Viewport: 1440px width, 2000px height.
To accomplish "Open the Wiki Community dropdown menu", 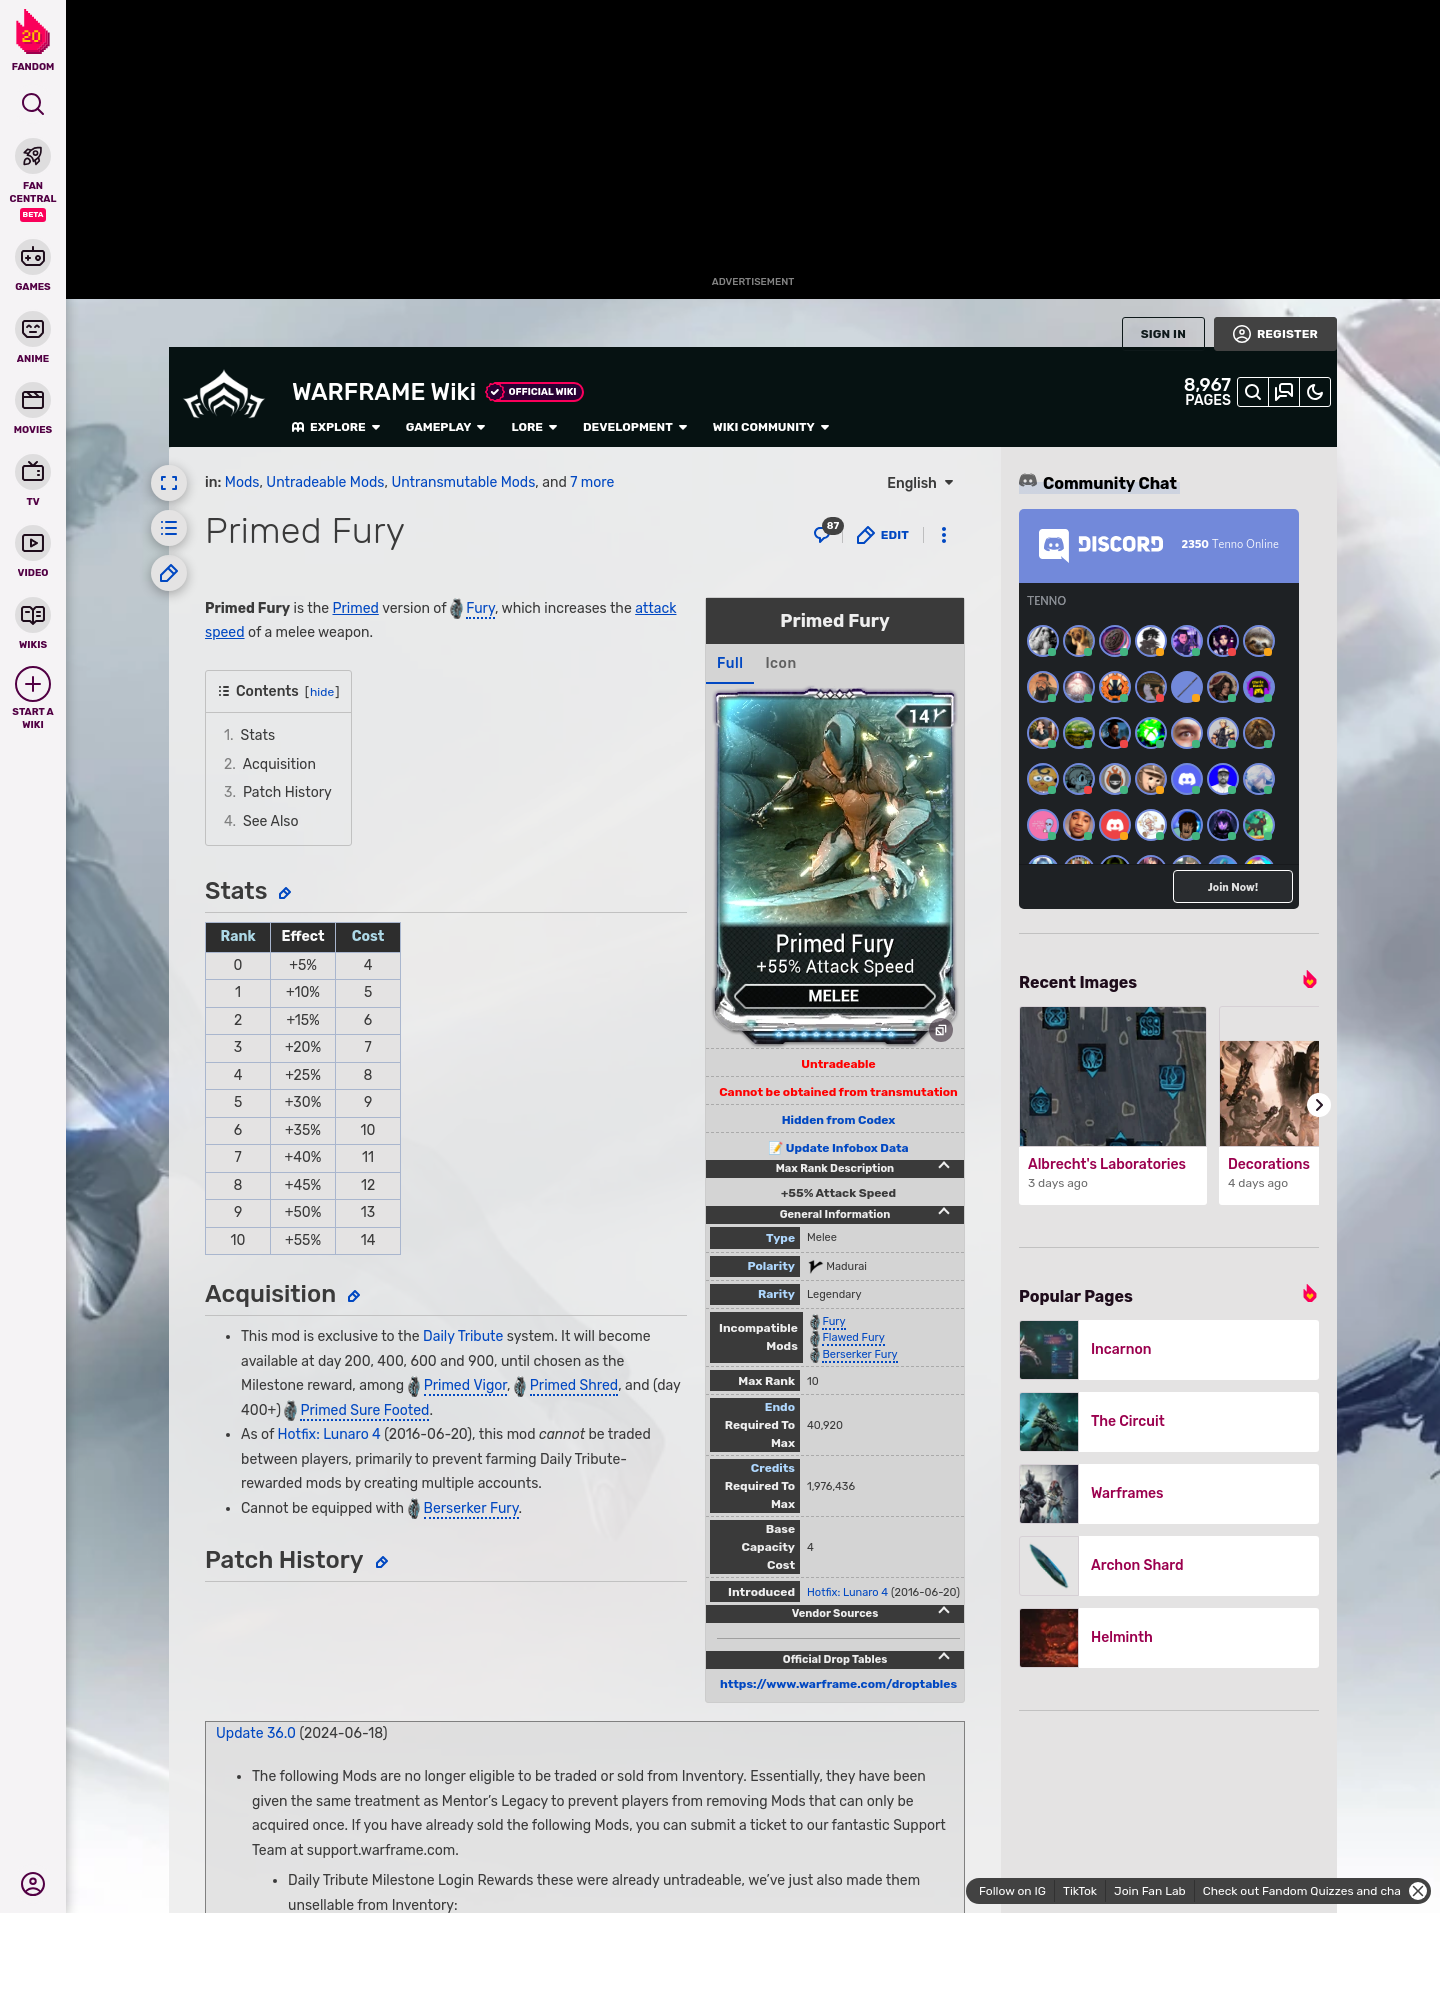I will pyautogui.click(x=771, y=427).
